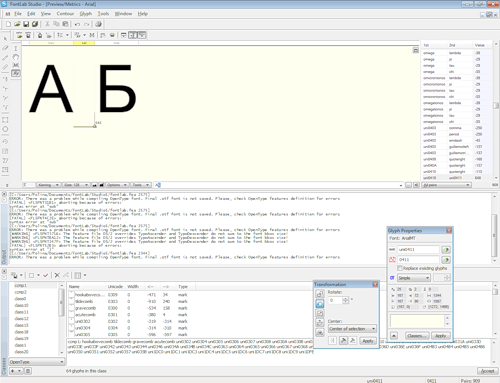
Task: Click the red X delete icon in Classes panel
Action: coord(57,275)
